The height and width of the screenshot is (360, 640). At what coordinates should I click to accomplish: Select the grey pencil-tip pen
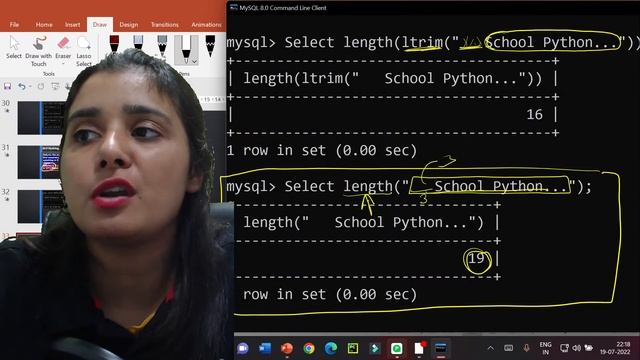(x=162, y=46)
